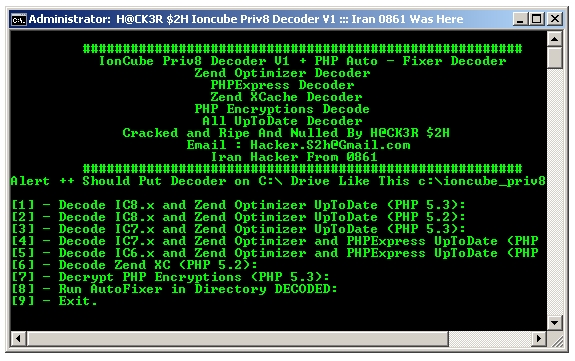This screenshot has width=575, height=361.
Task: Click 'Cracked and Ripe And Nulled' line
Action: (x=286, y=133)
